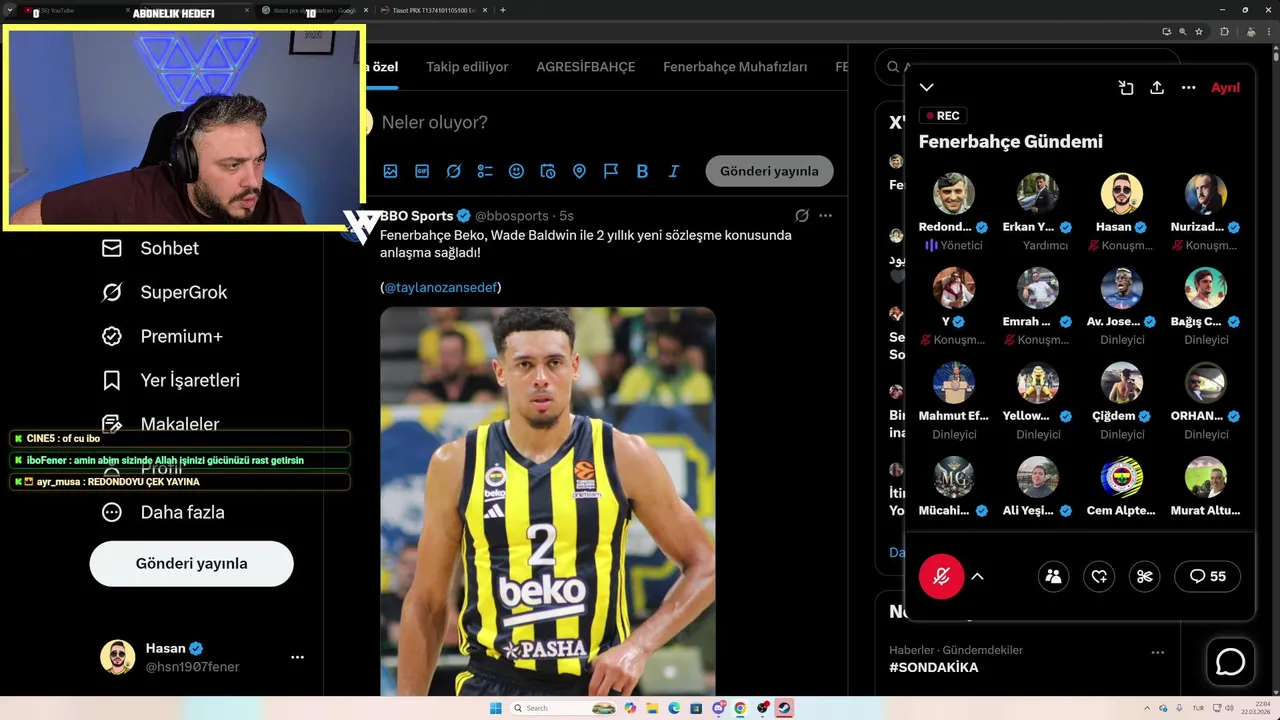The height and width of the screenshot is (720, 1280).
Task: Open account menu dots beside Hasan
Action: [297, 657]
